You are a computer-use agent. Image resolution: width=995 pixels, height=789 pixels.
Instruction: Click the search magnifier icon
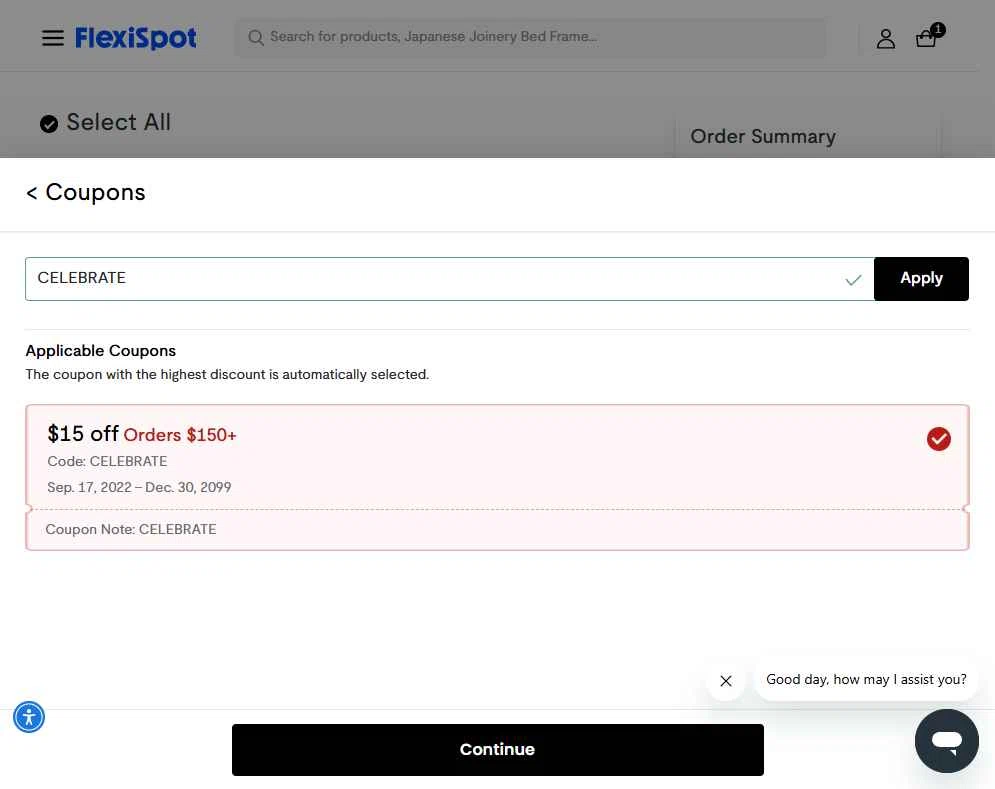[256, 38]
